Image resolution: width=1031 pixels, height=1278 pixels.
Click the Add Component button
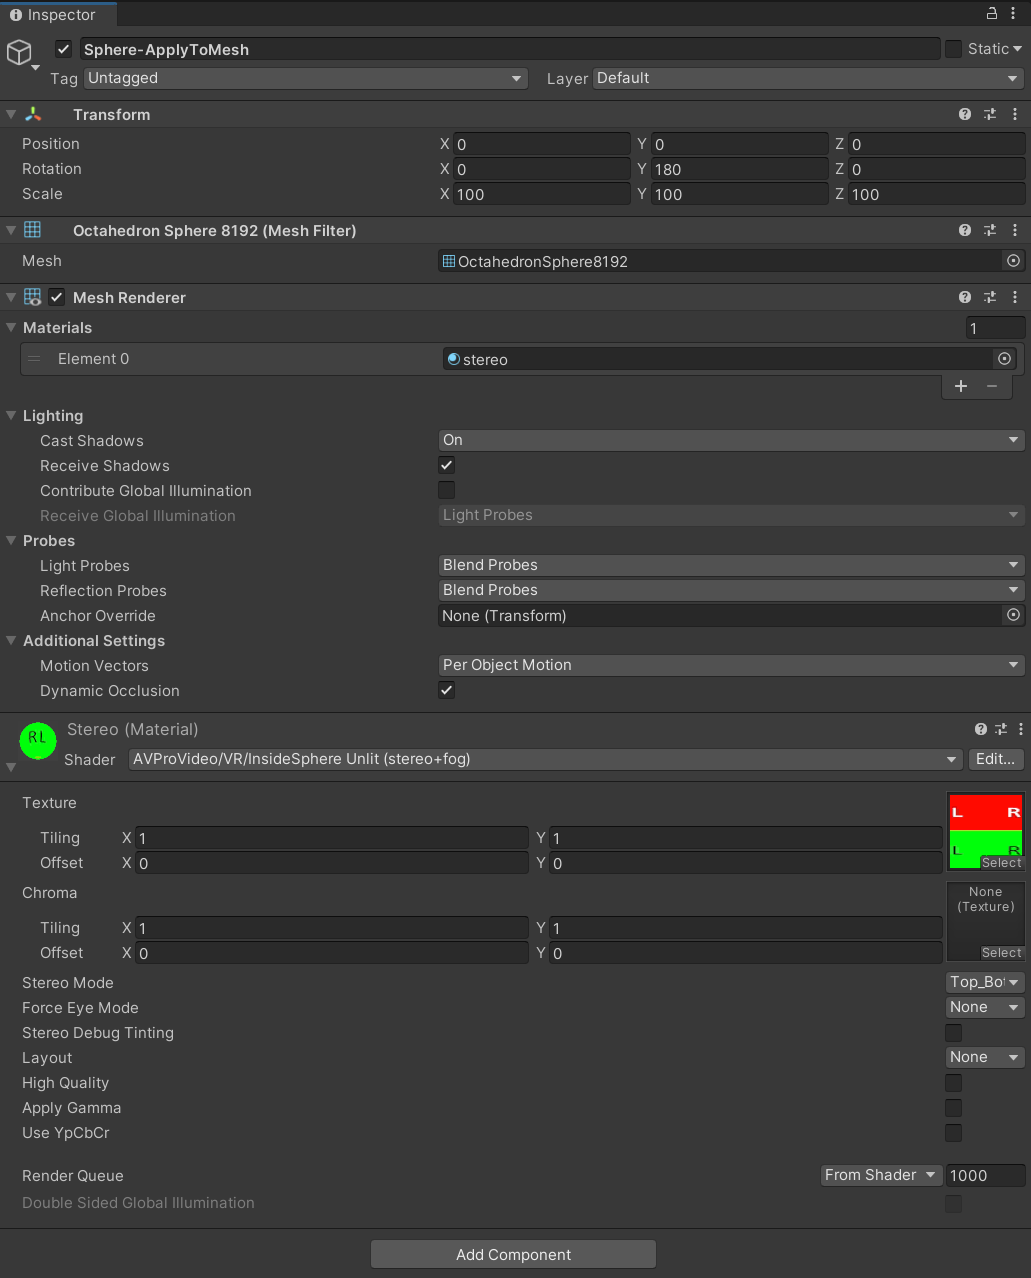[x=513, y=1254]
